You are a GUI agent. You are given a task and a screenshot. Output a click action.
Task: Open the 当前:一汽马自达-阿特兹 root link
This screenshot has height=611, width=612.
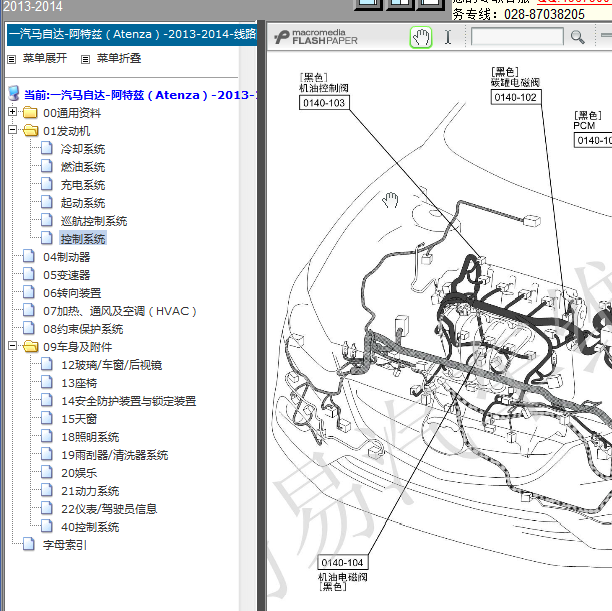pyautogui.click(x=141, y=95)
